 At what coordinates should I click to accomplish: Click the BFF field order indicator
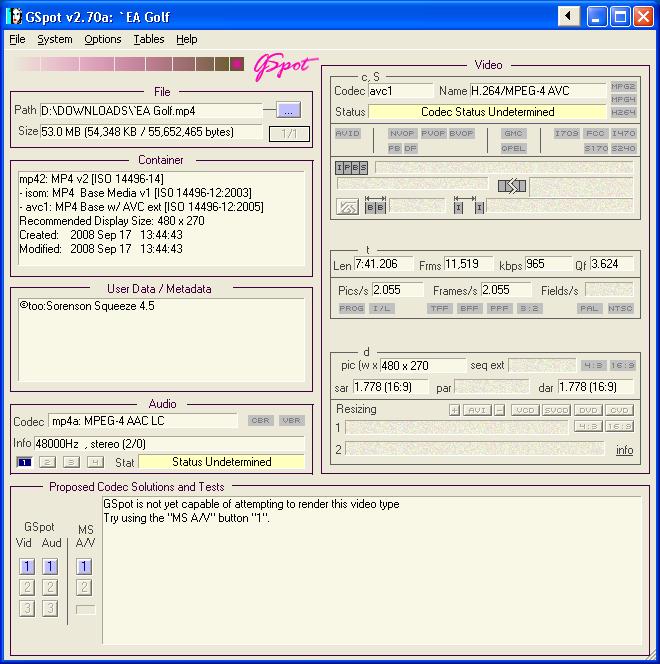click(x=469, y=308)
